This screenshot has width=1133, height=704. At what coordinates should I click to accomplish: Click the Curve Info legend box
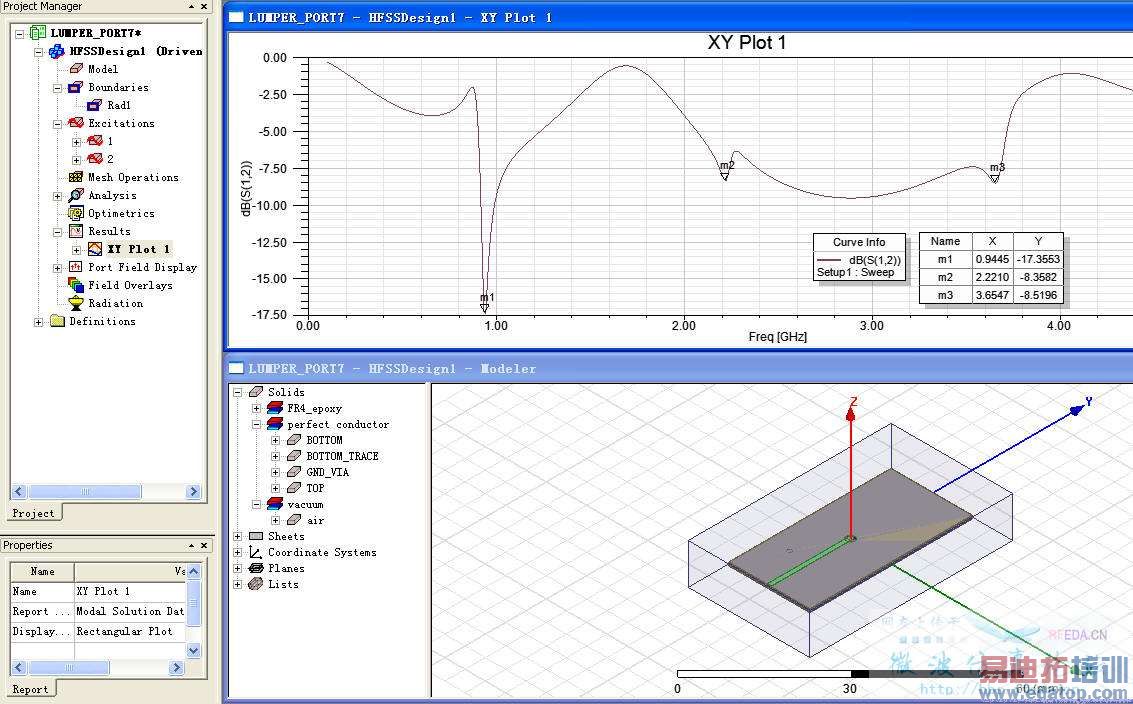859,258
